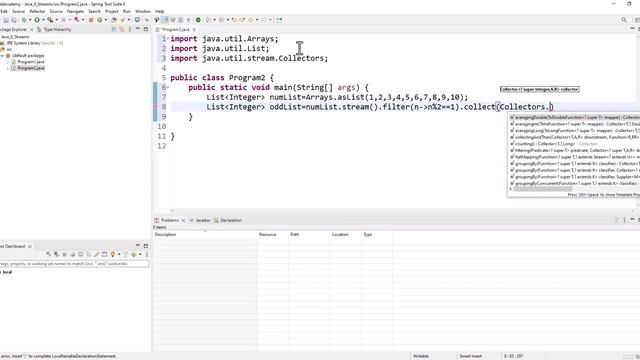Screen dimensions: 640x360
Task: Close the Package Explorer tab
Action: [31, 29]
